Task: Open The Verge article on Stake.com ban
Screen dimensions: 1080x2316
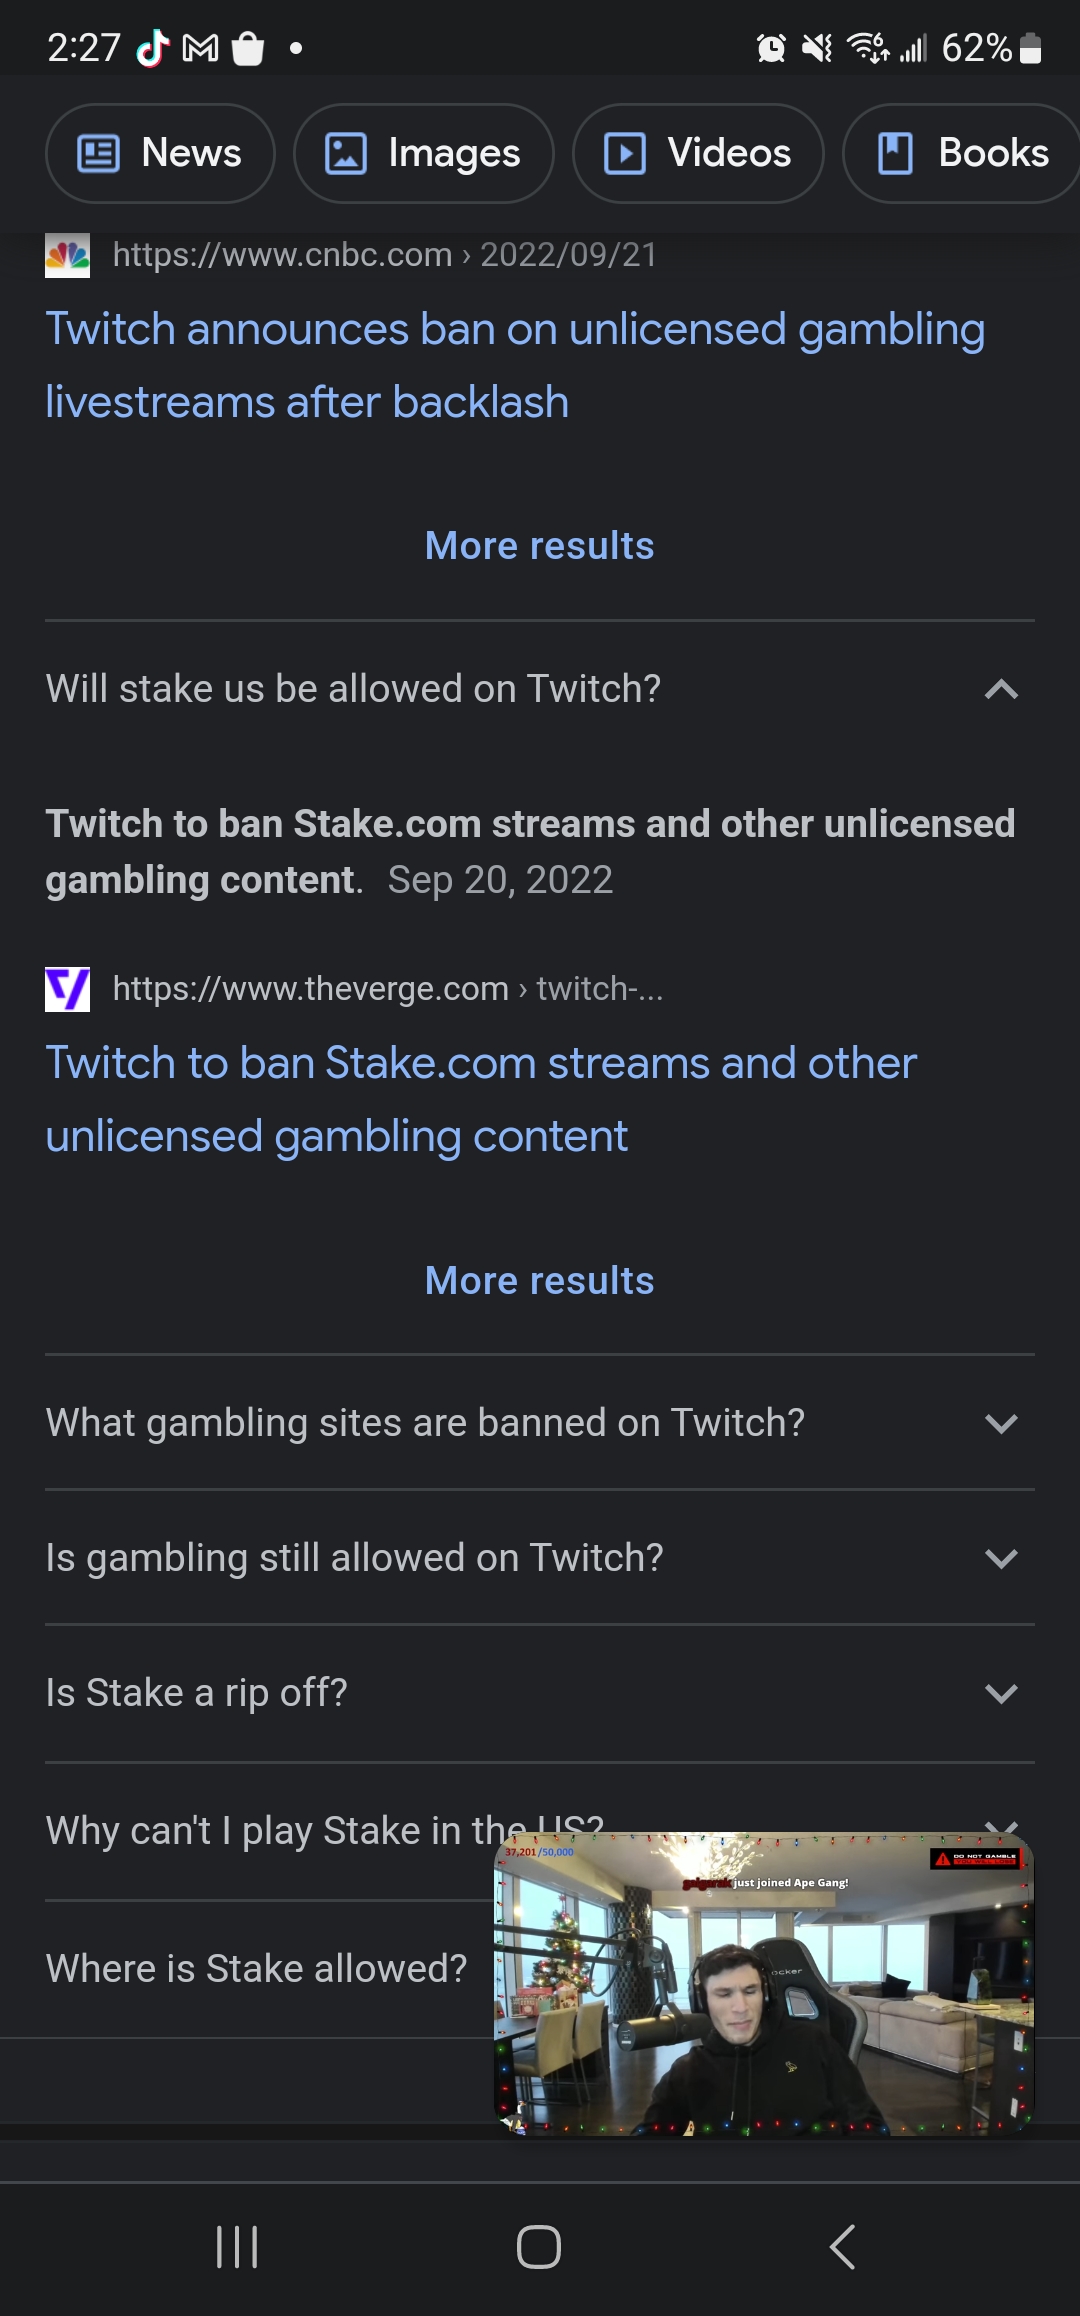Action: tap(481, 1099)
